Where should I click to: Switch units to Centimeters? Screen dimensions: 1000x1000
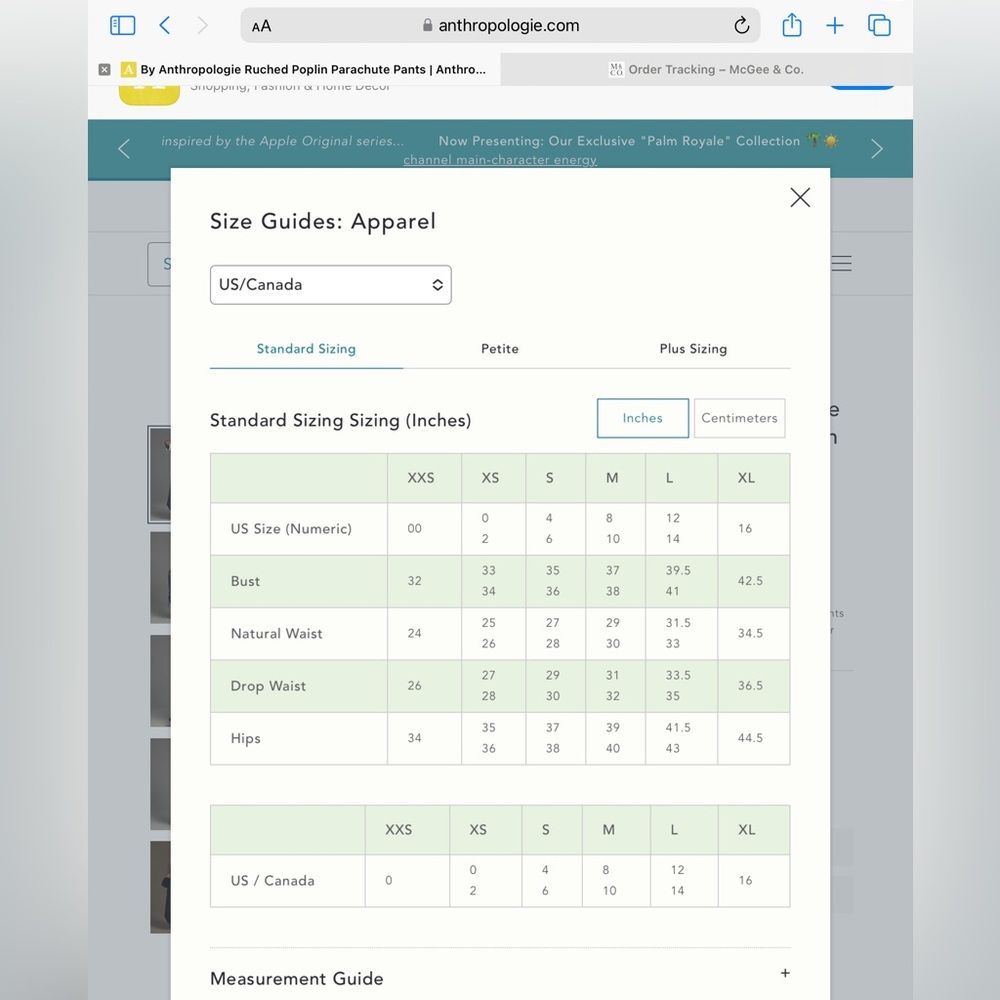click(739, 418)
